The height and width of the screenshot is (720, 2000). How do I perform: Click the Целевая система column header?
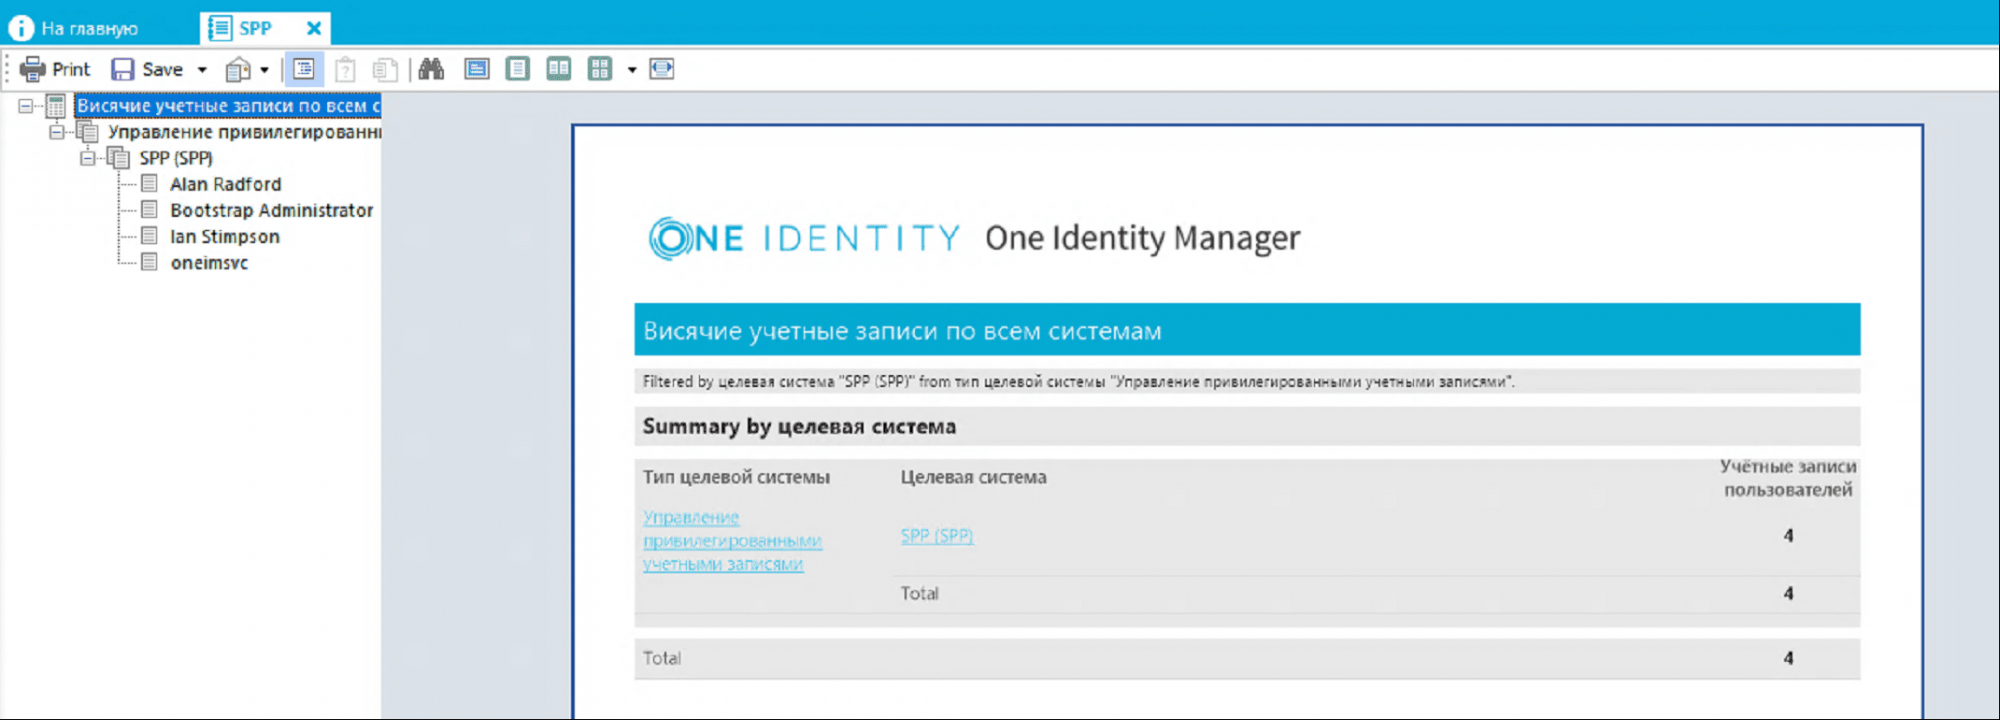[973, 477]
